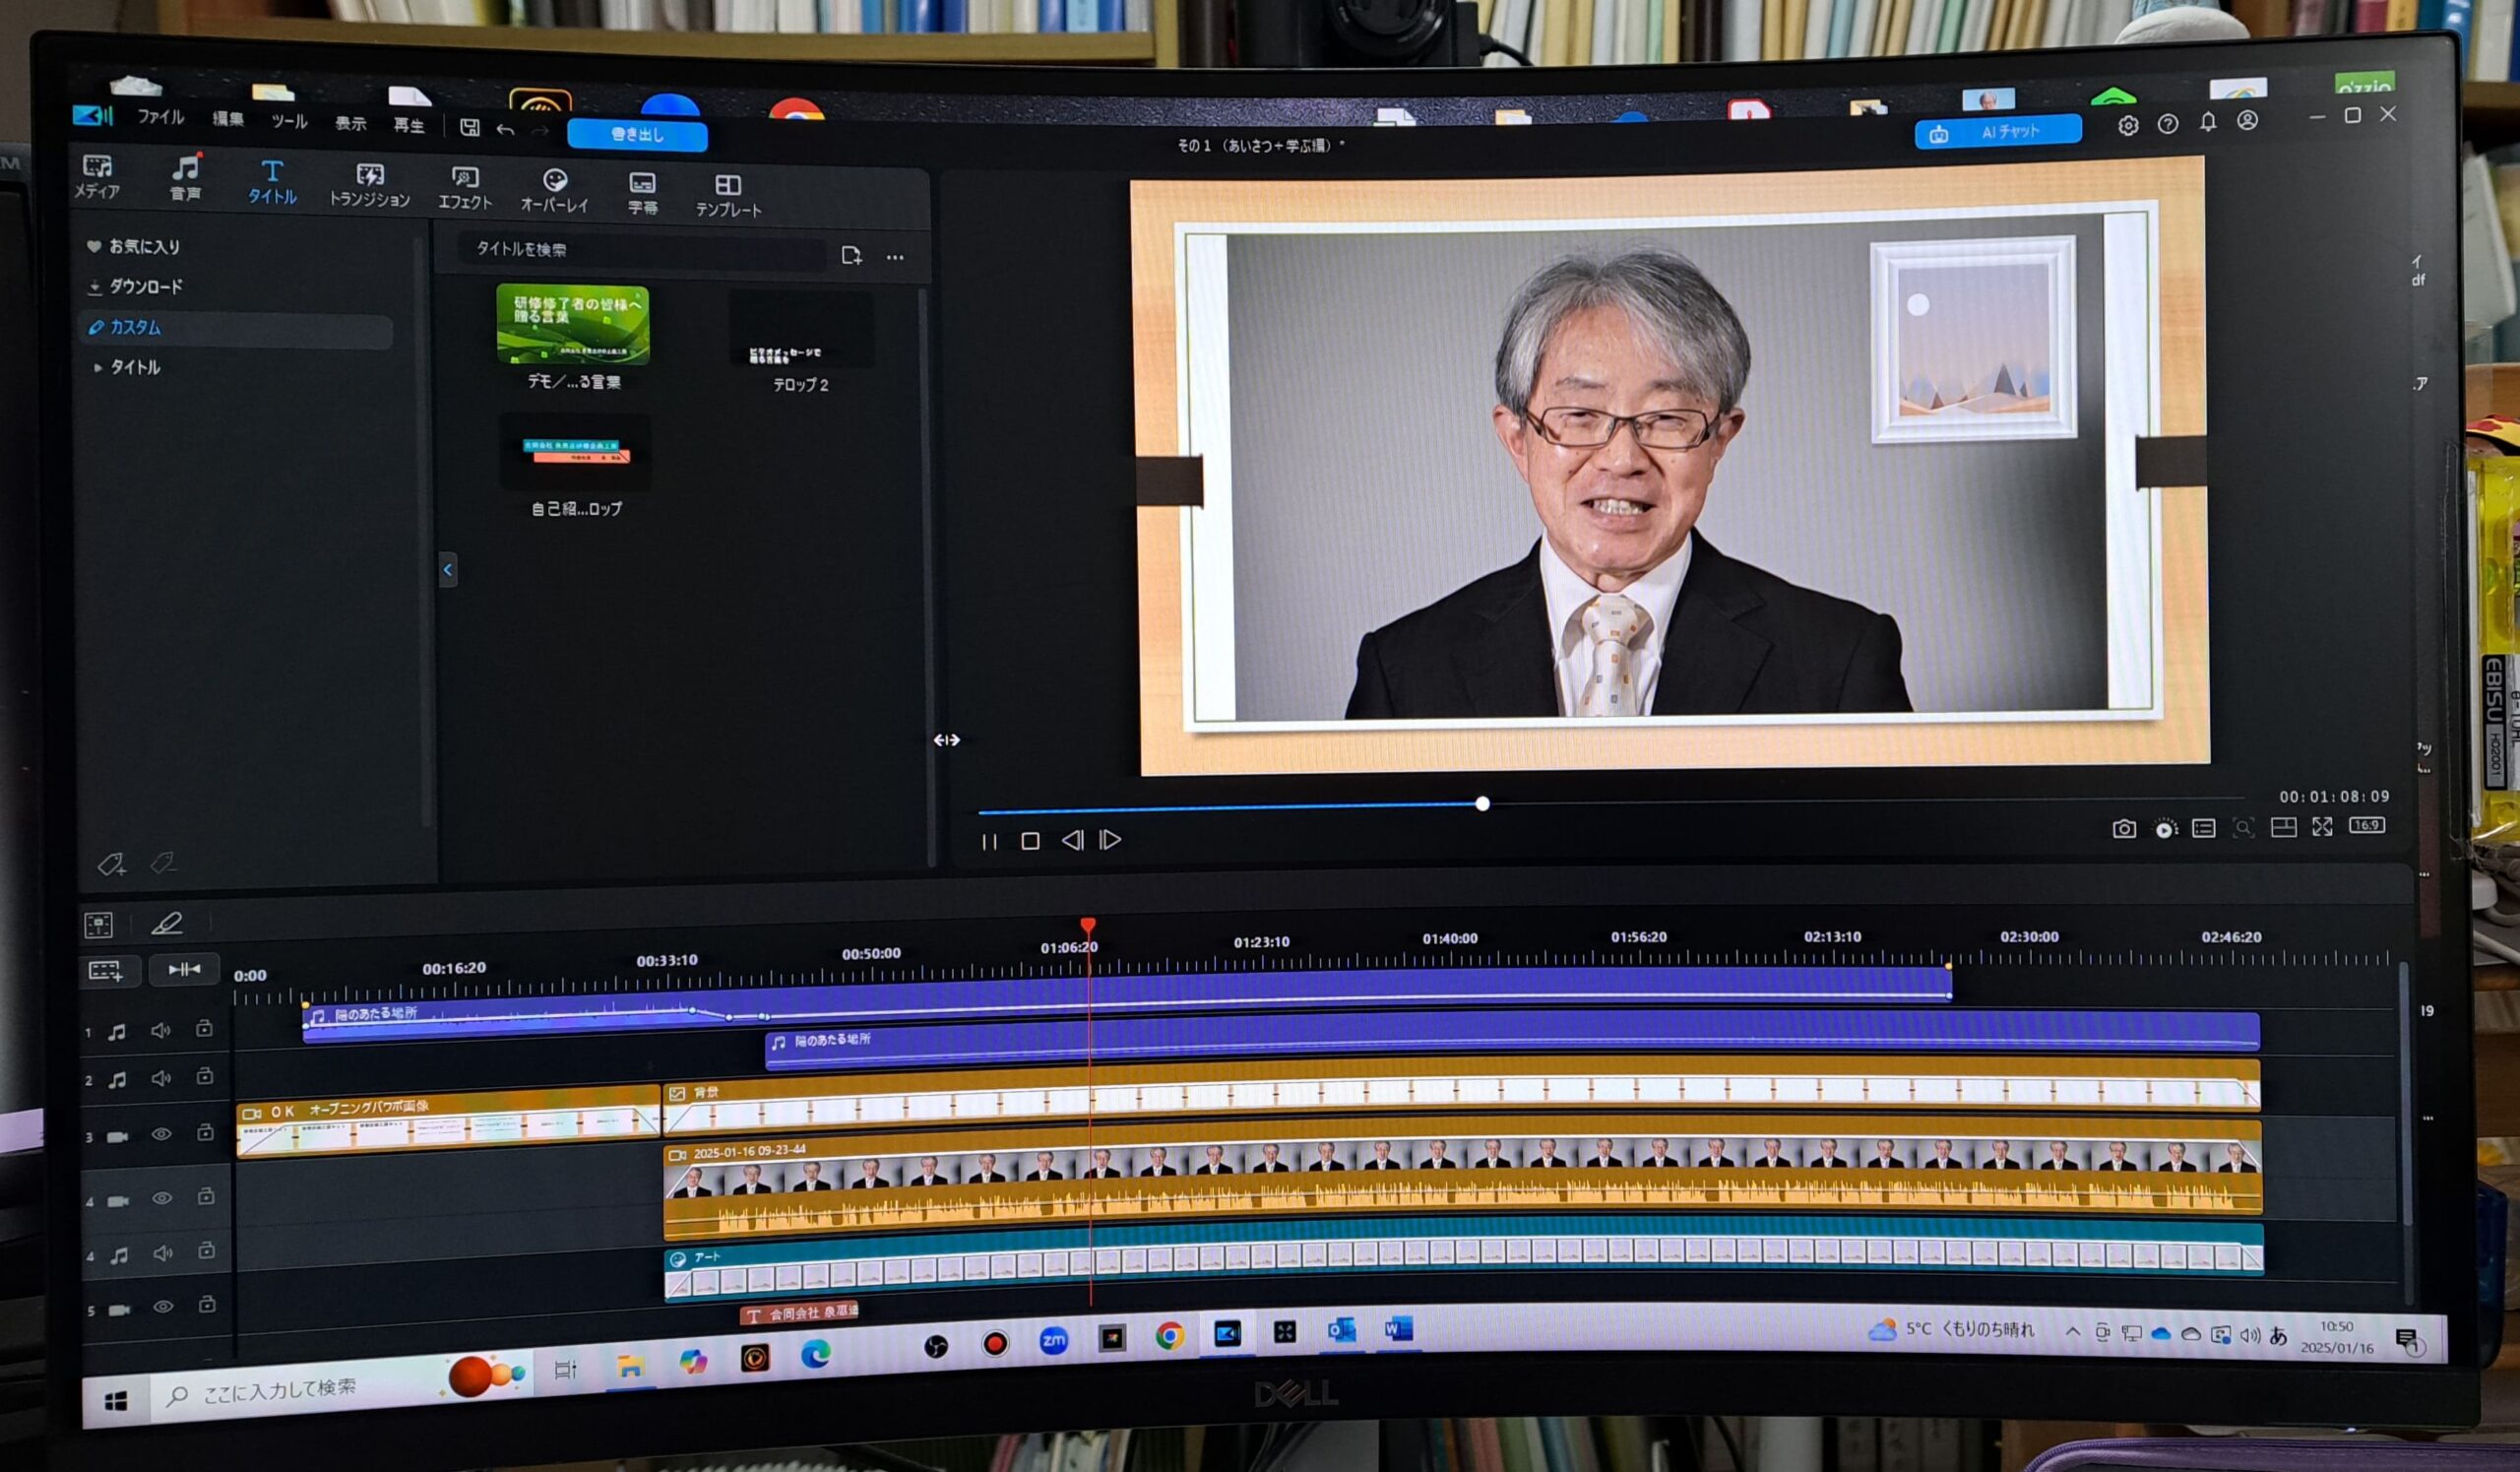Open the preview quality settings icon

[x=2165, y=829]
